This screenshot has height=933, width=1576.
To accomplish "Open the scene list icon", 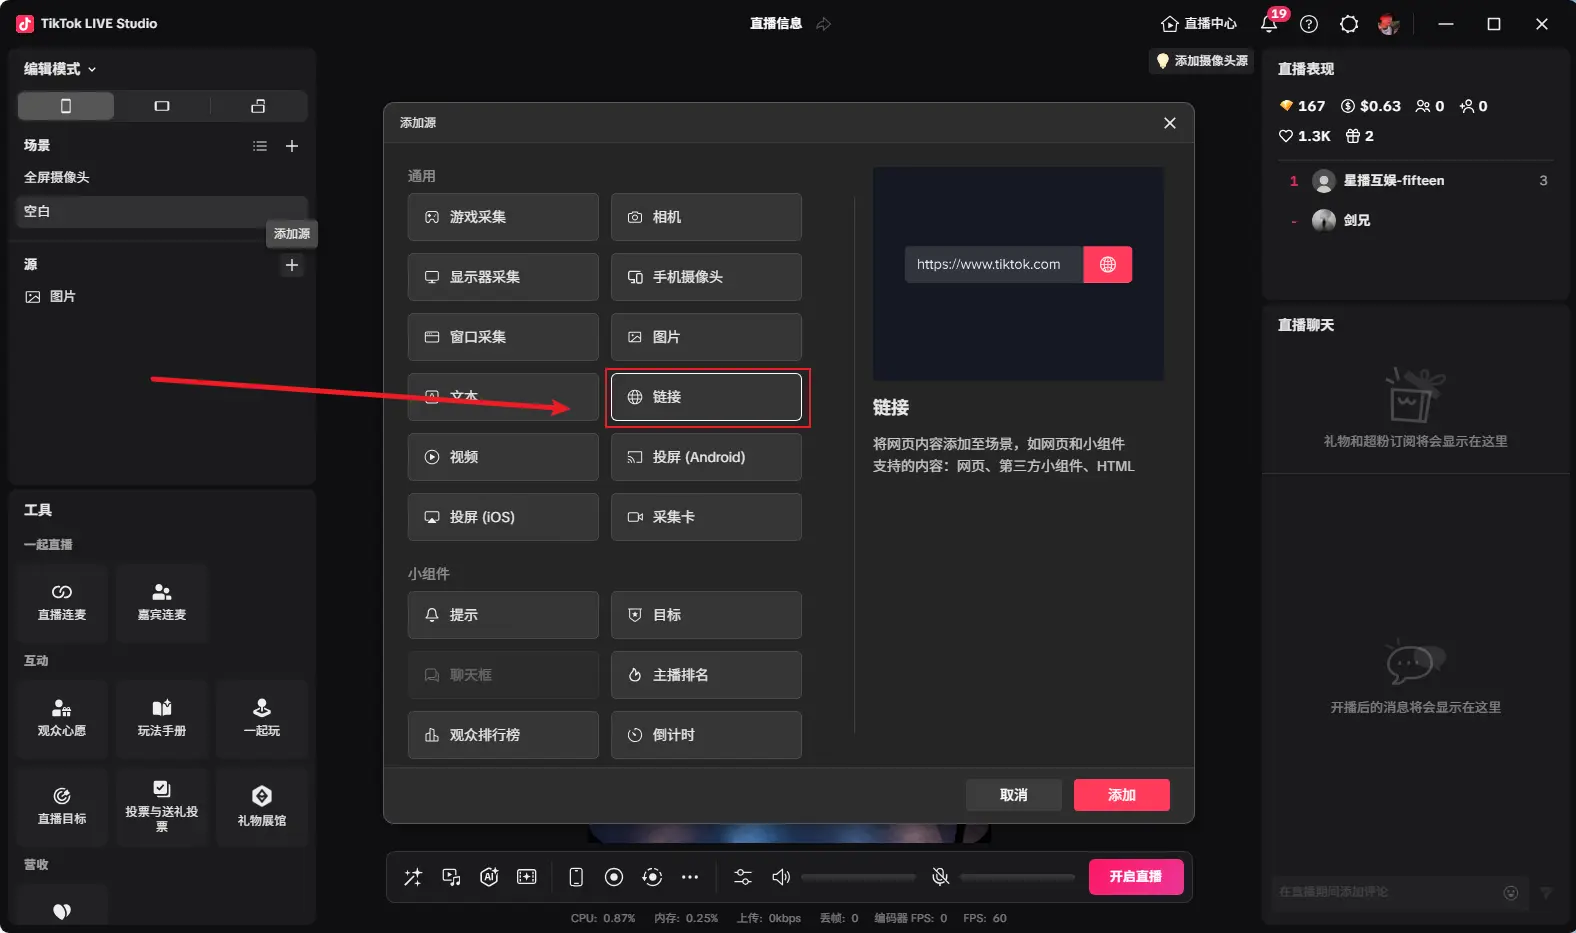I will click(x=260, y=146).
